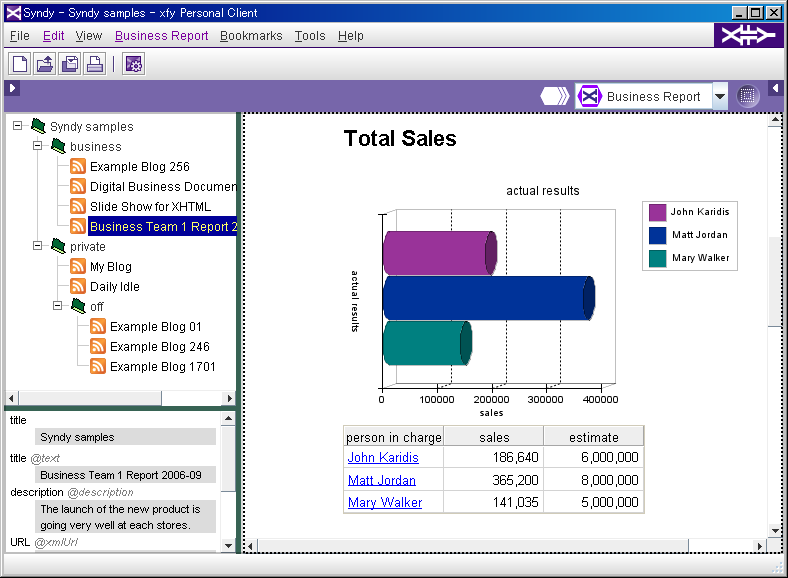Image resolution: width=788 pixels, height=578 pixels.
Task: Collapse the off folder in the tree
Action: 58,306
